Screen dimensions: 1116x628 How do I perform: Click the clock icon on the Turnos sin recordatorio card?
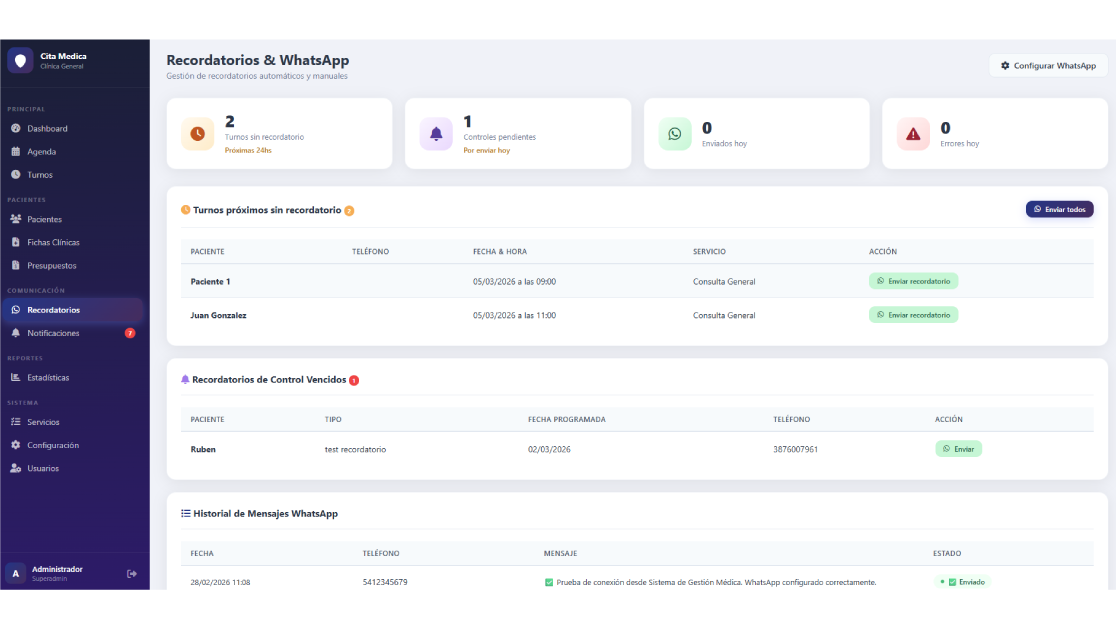pos(197,134)
